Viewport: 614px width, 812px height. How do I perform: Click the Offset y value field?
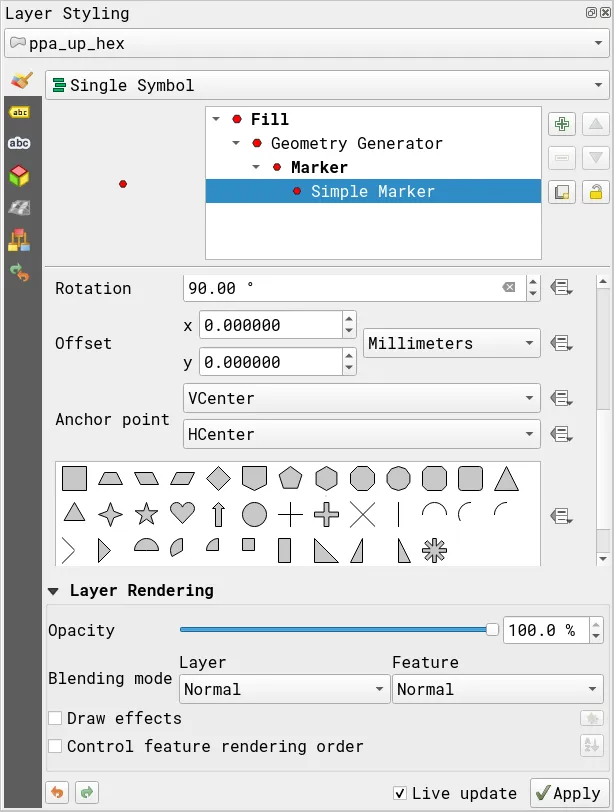click(271, 361)
